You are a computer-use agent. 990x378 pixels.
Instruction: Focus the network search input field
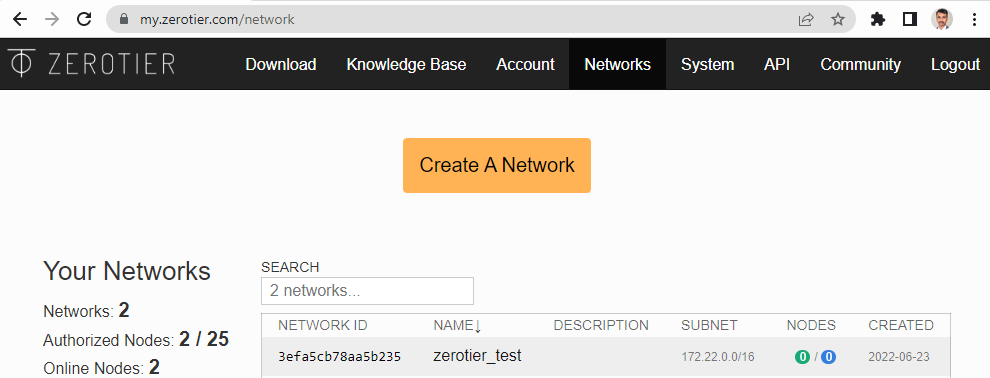click(x=367, y=291)
